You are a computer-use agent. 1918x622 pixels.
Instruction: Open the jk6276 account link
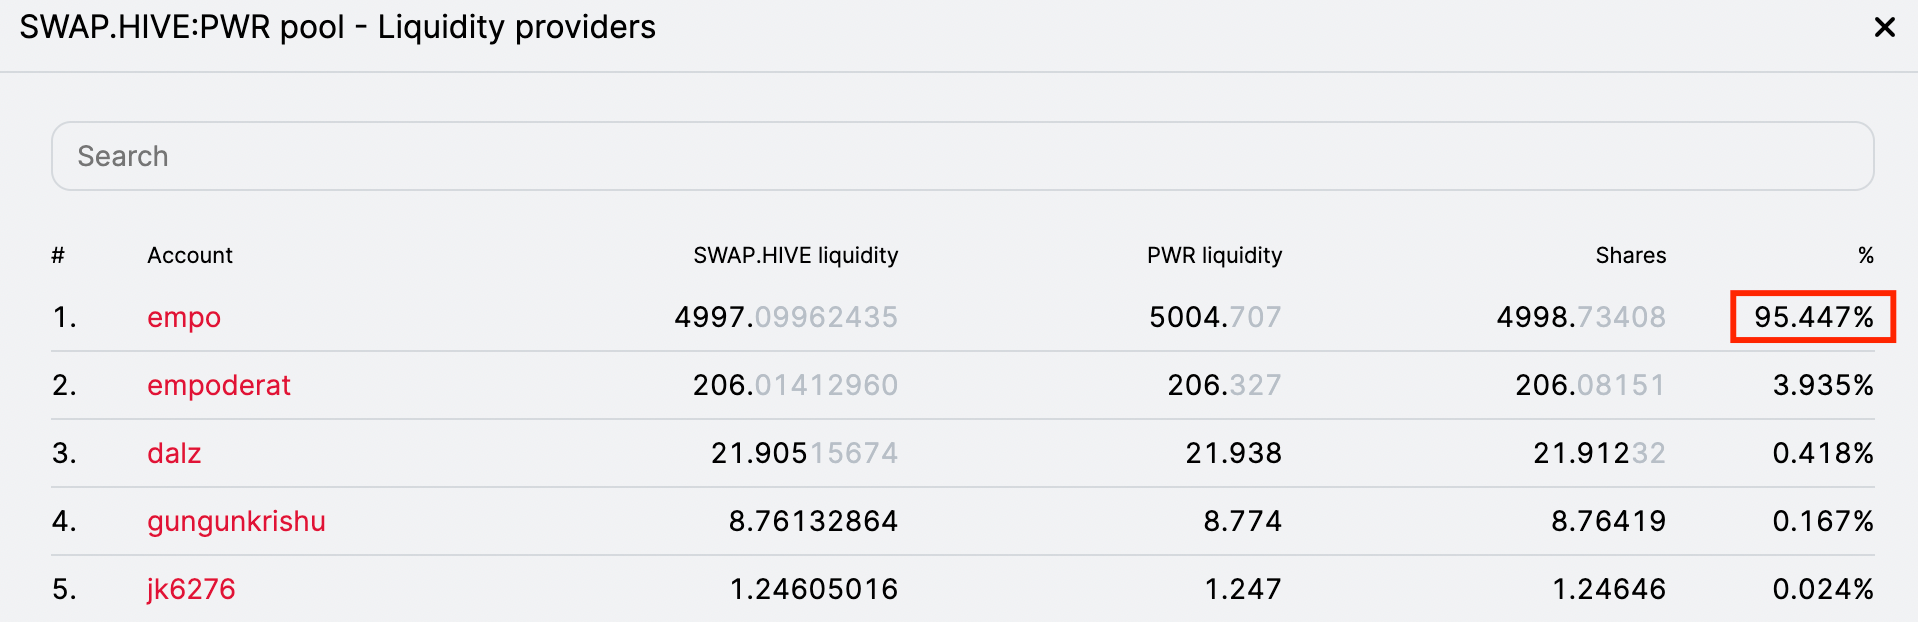tap(191, 589)
